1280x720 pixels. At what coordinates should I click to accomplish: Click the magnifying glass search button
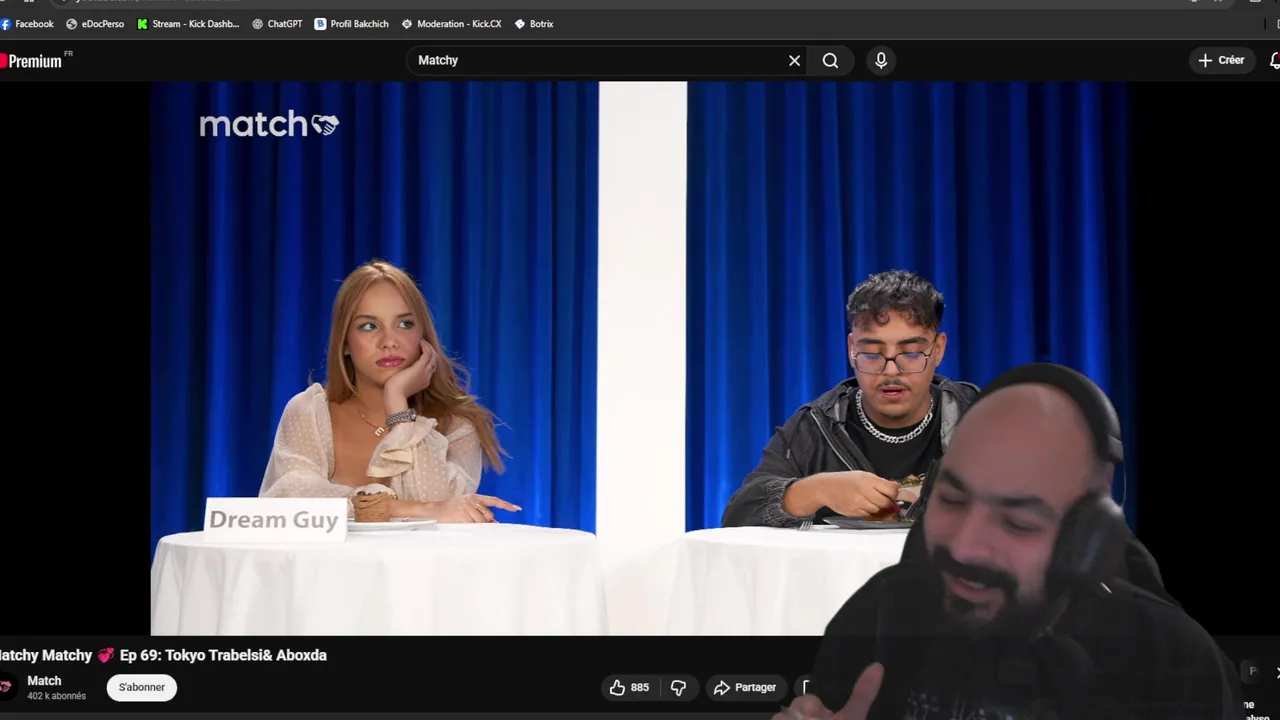click(x=830, y=61)
